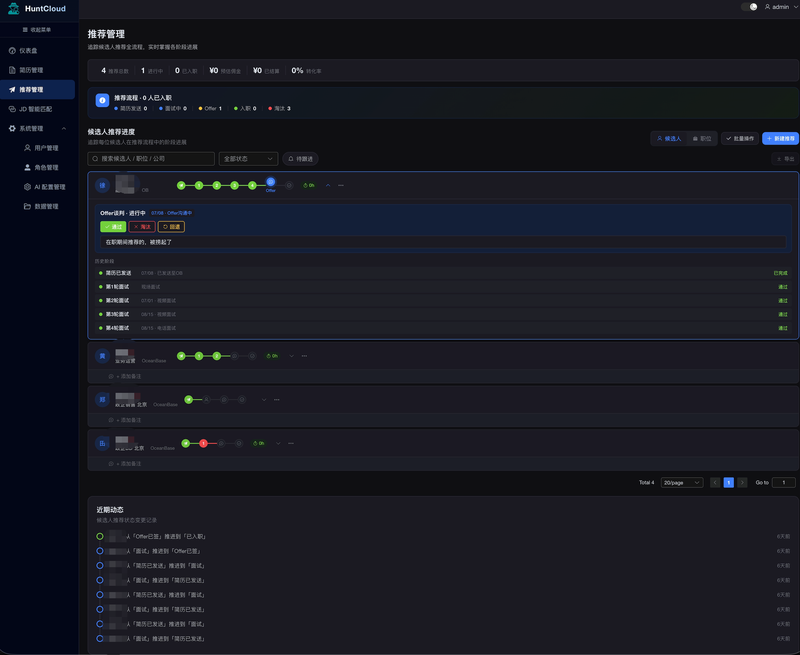Click the note field reading 在职期间推荐的

tap(443, 242)
